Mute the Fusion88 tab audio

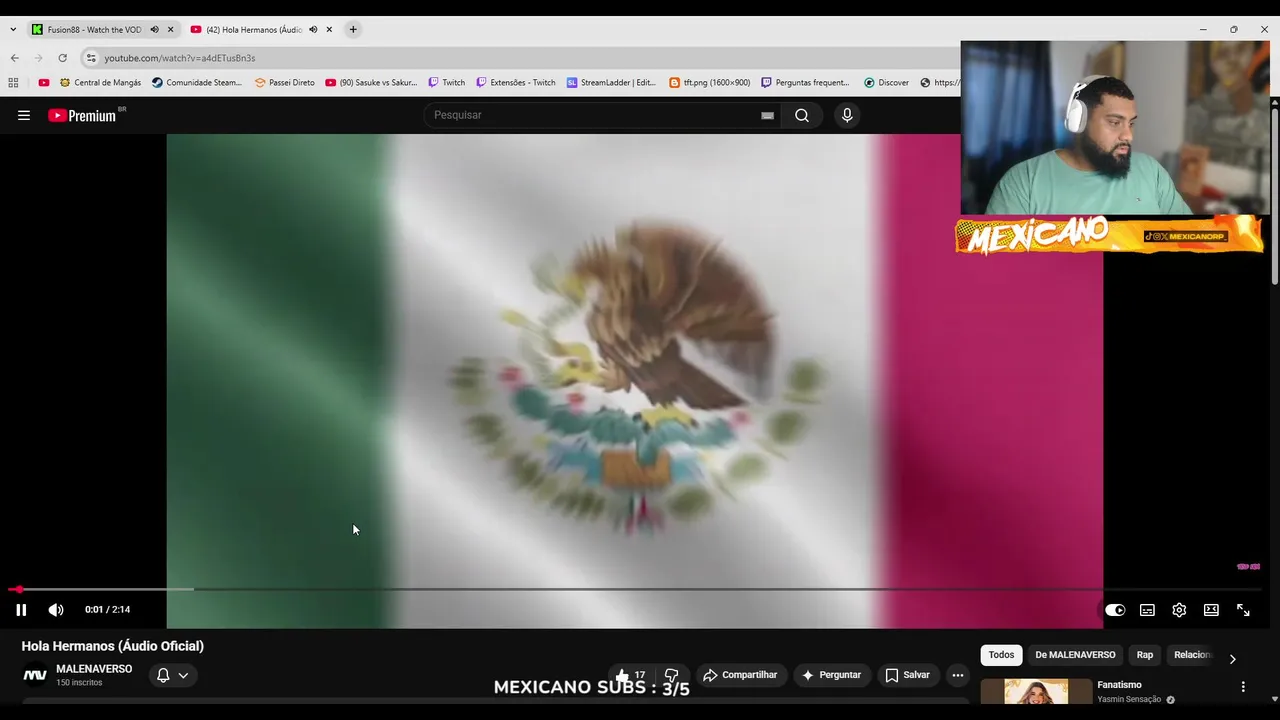[x=154, y=30]
